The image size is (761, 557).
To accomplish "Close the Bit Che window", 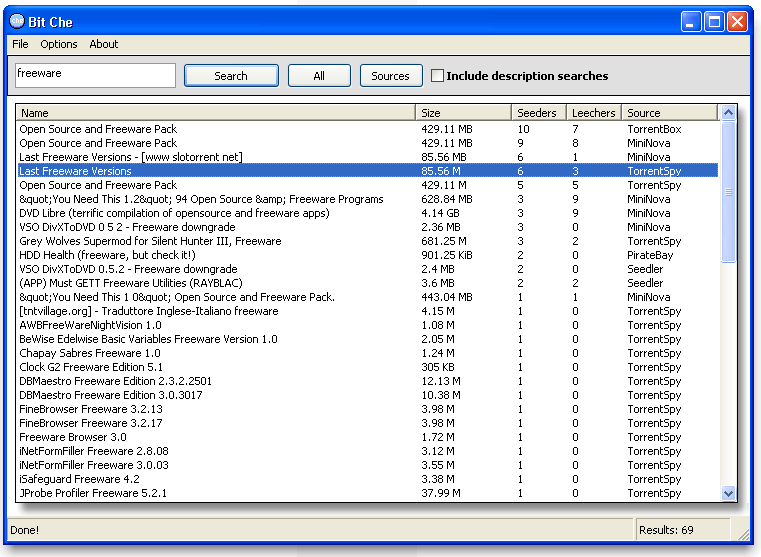I will (738, 22).
